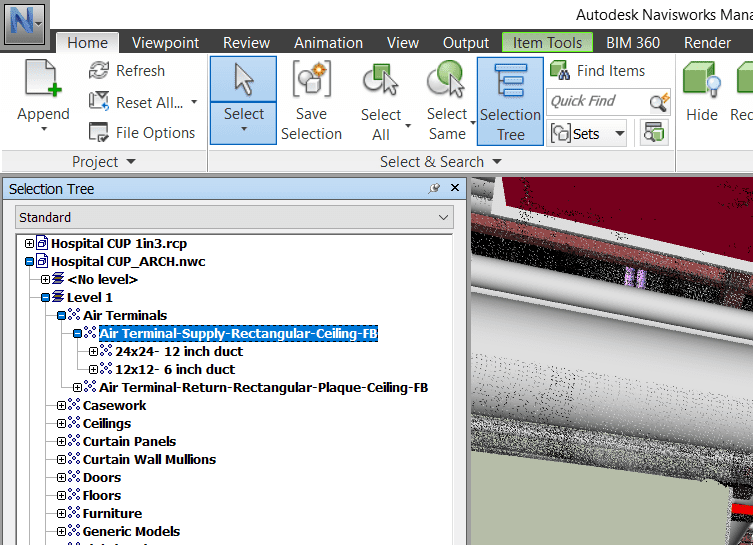Viewport: 753px width, 545px height.
Task: Open the Selection Inspector icon
Action: coord(654,133)
